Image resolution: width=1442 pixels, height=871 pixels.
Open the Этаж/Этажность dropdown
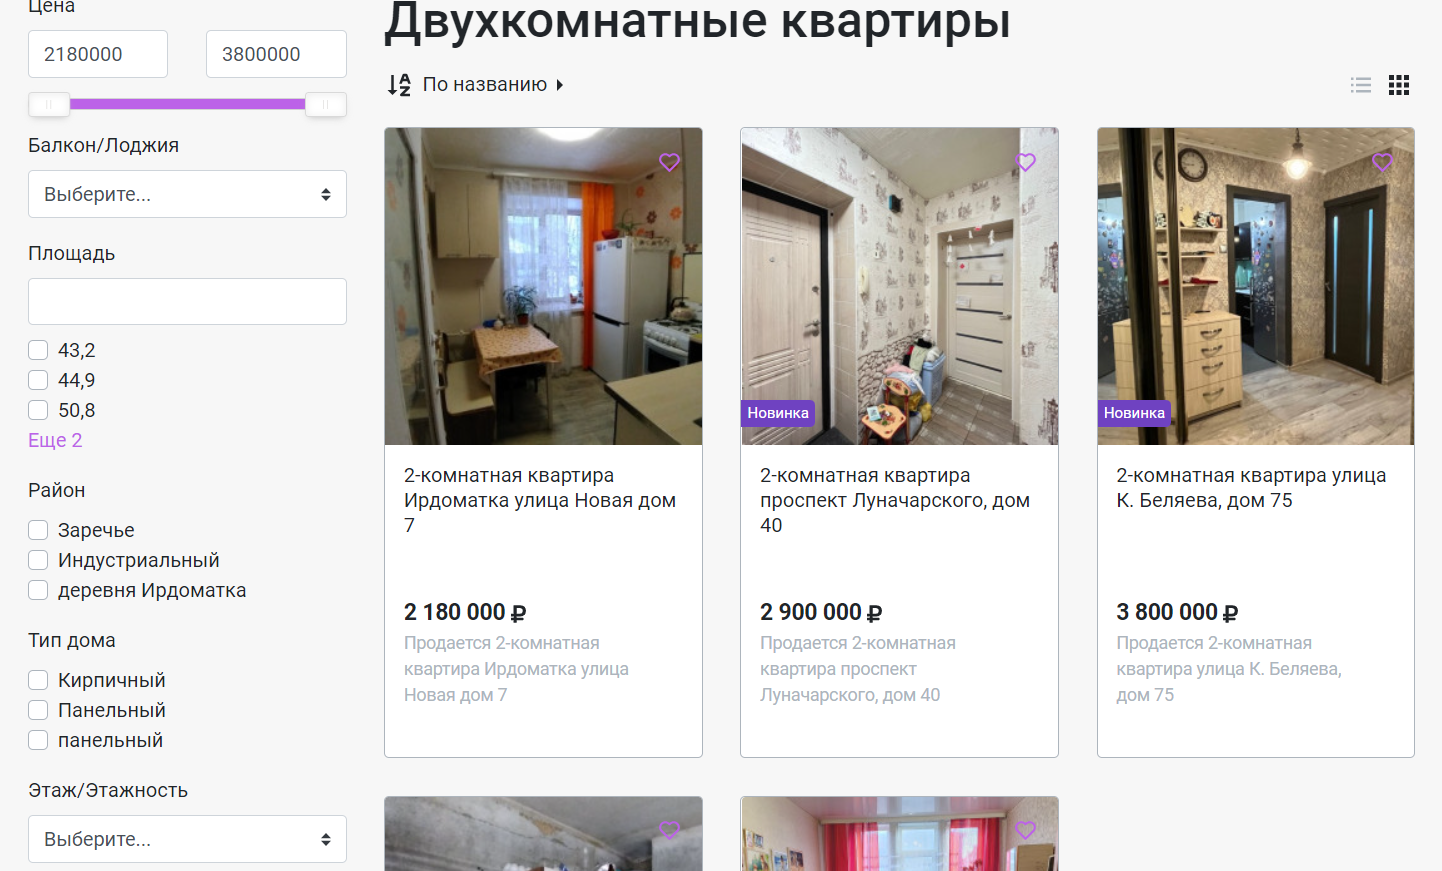click(x=187, y=839)
